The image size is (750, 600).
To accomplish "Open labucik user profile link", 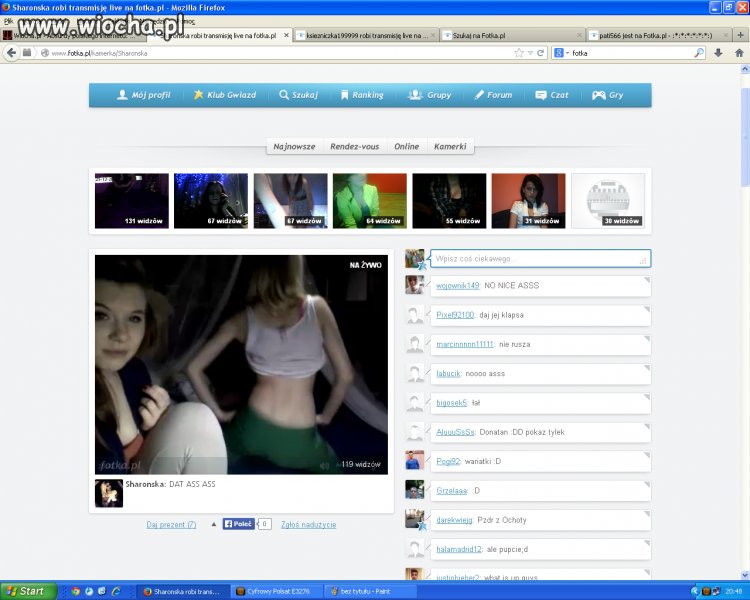I will (448, 373).
